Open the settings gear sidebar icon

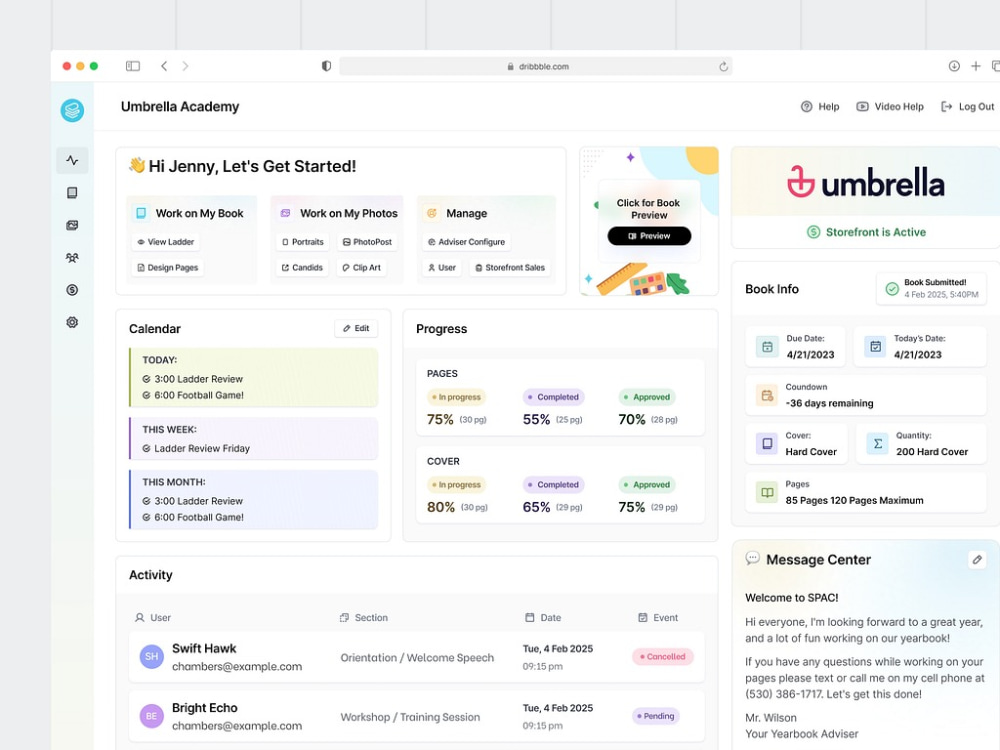(x=72, y=322)
